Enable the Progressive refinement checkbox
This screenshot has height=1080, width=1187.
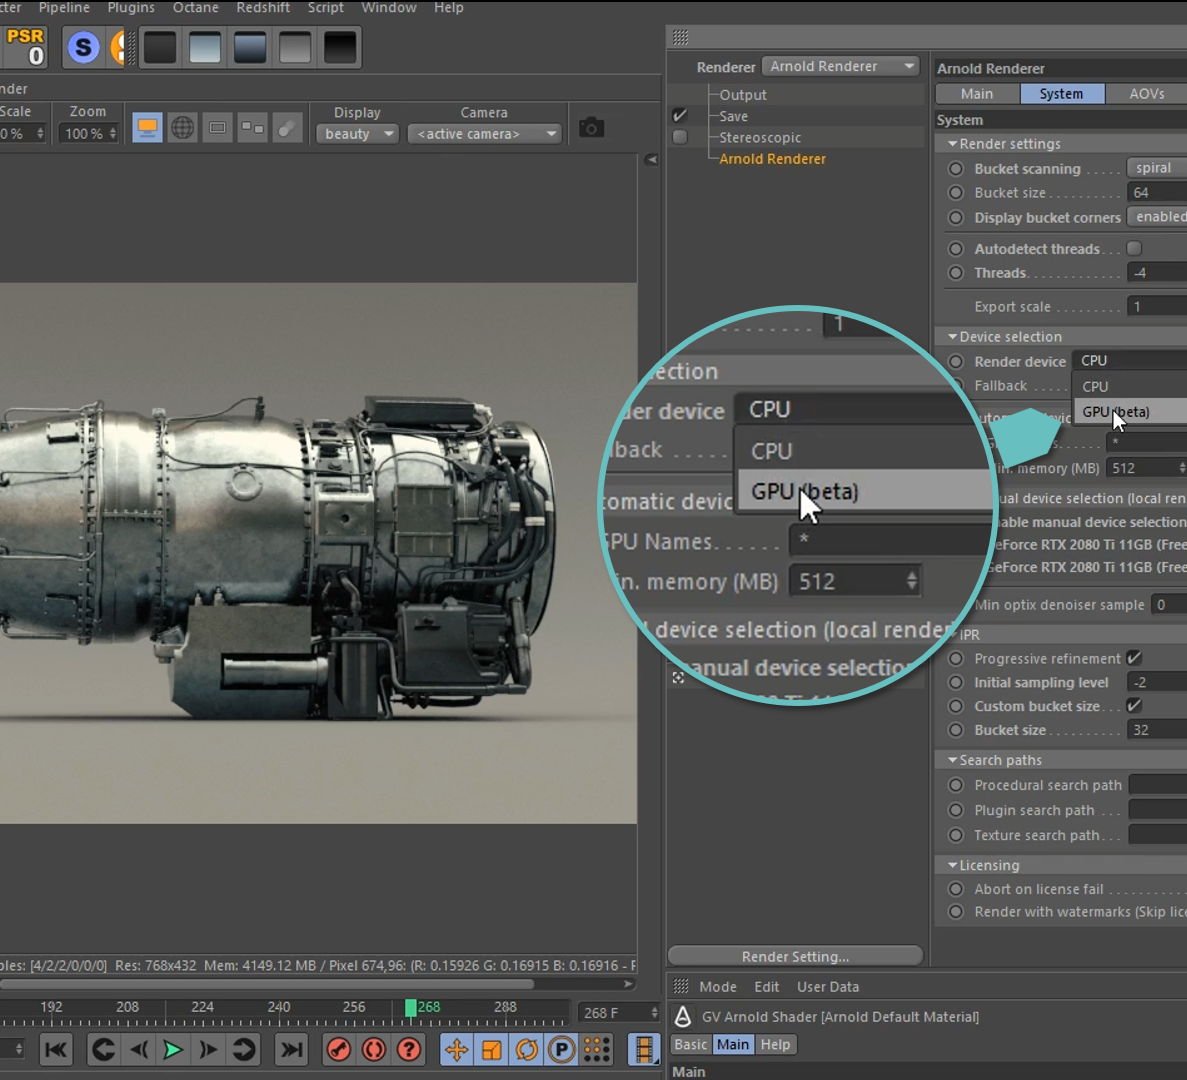point(1135,658)
